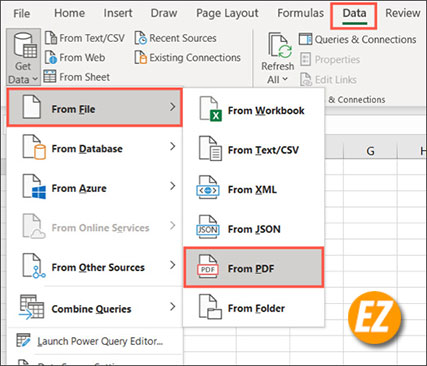Switch to the Review tab

[x=402, y=13]
